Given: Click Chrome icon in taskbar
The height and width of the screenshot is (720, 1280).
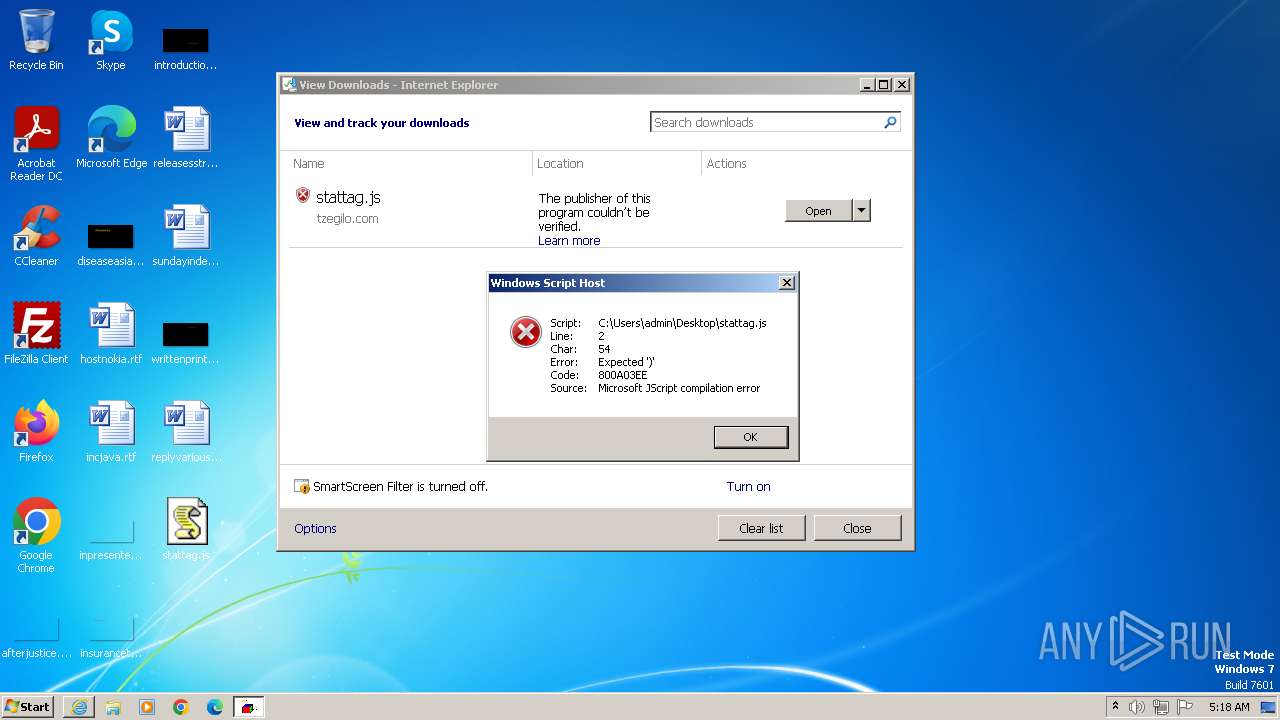Looking at the screenshot, I should pos(181,707).
